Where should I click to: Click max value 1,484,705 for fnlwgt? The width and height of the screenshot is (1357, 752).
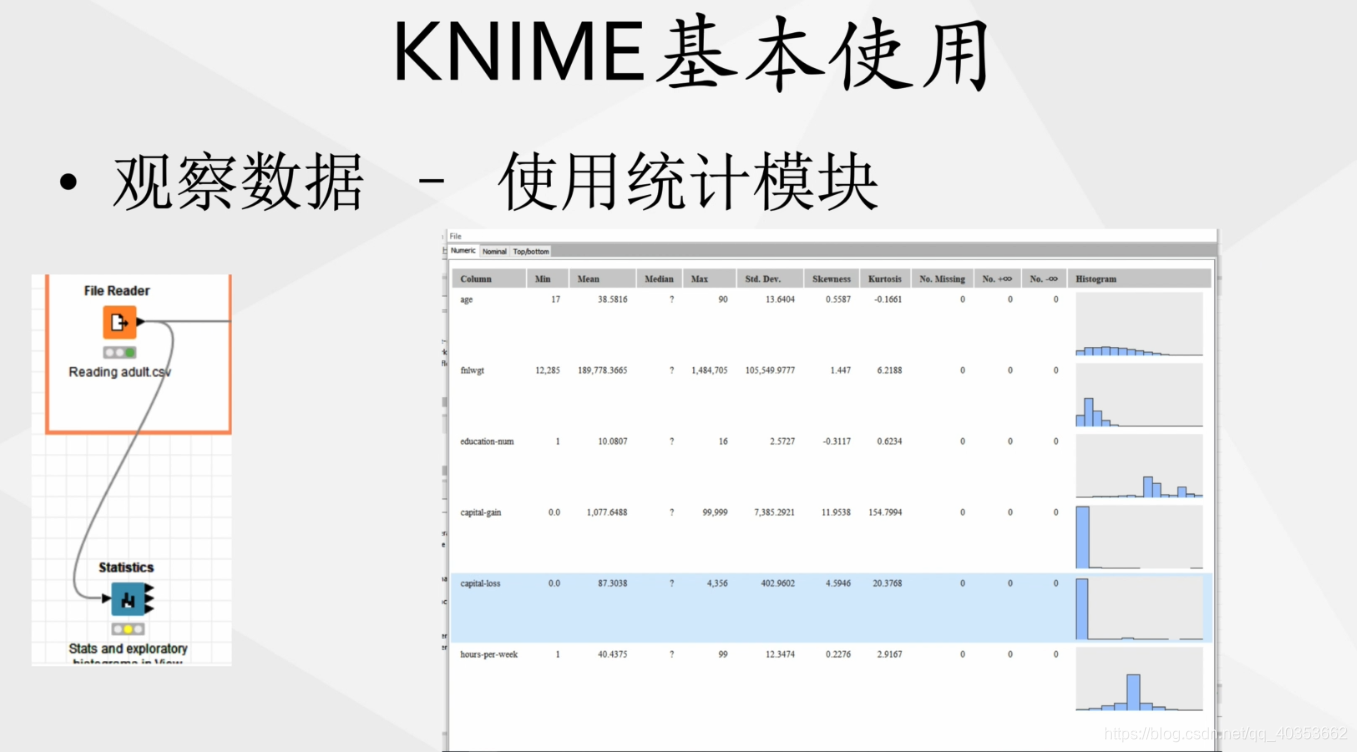click(709, 370)
